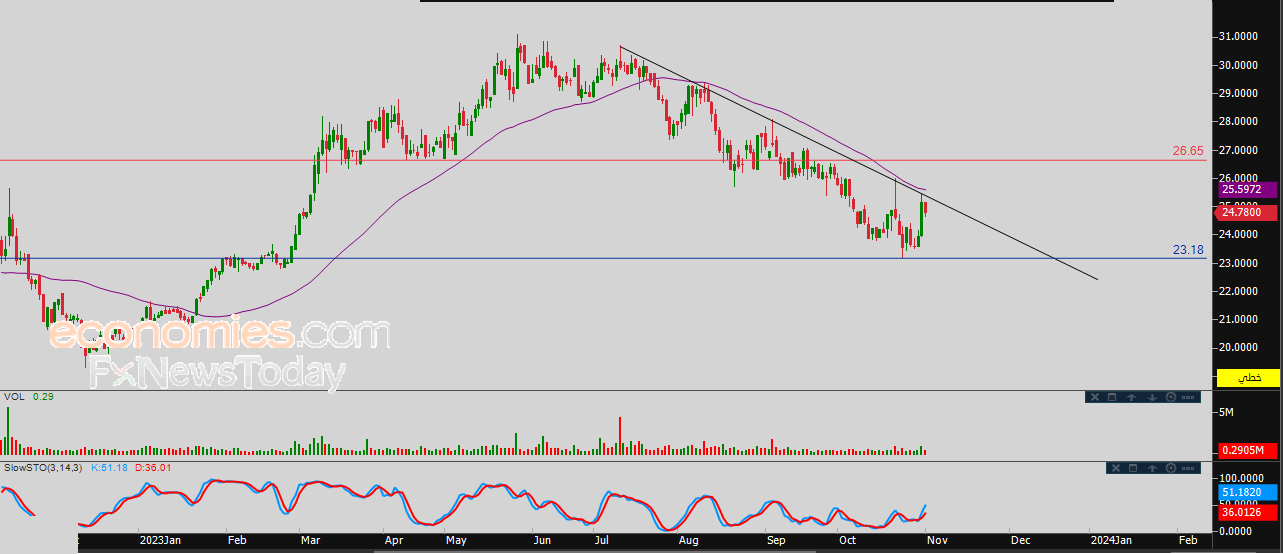Image resolution: width=1283 pixels, height=554 pixels.
Task: Click the blue 51.1820 stochastic K value tag
Action: 1246,493
